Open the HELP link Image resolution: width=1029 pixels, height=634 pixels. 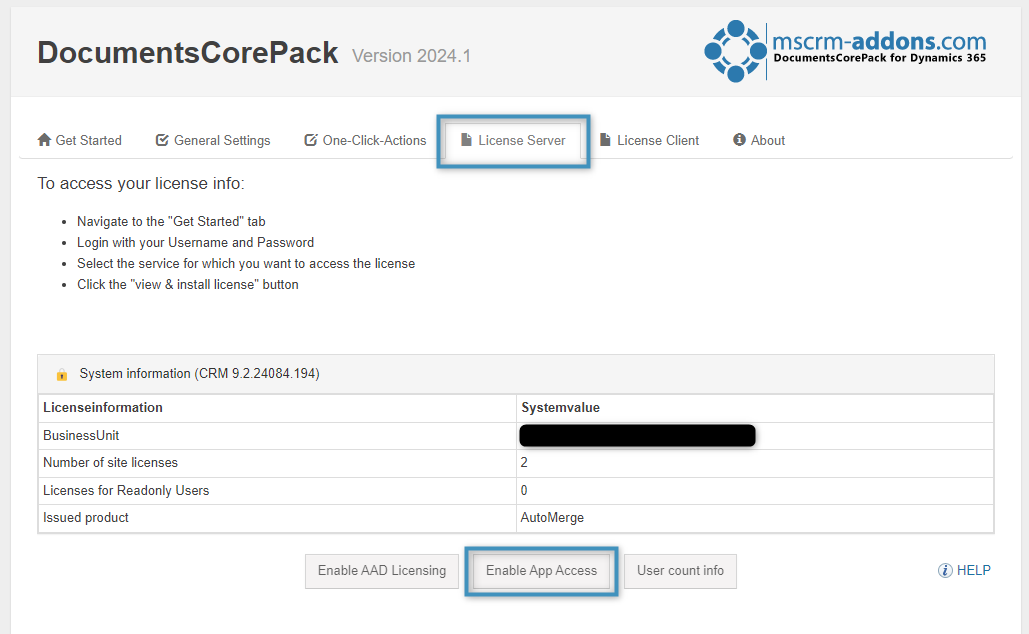[964, 570]
